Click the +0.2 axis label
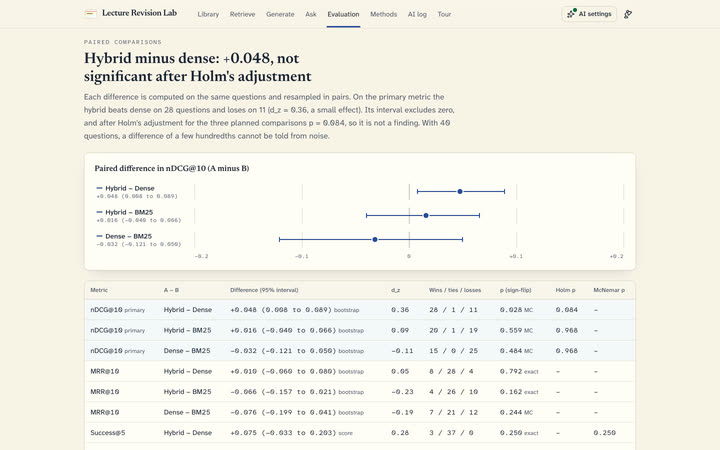 (616, 256)
